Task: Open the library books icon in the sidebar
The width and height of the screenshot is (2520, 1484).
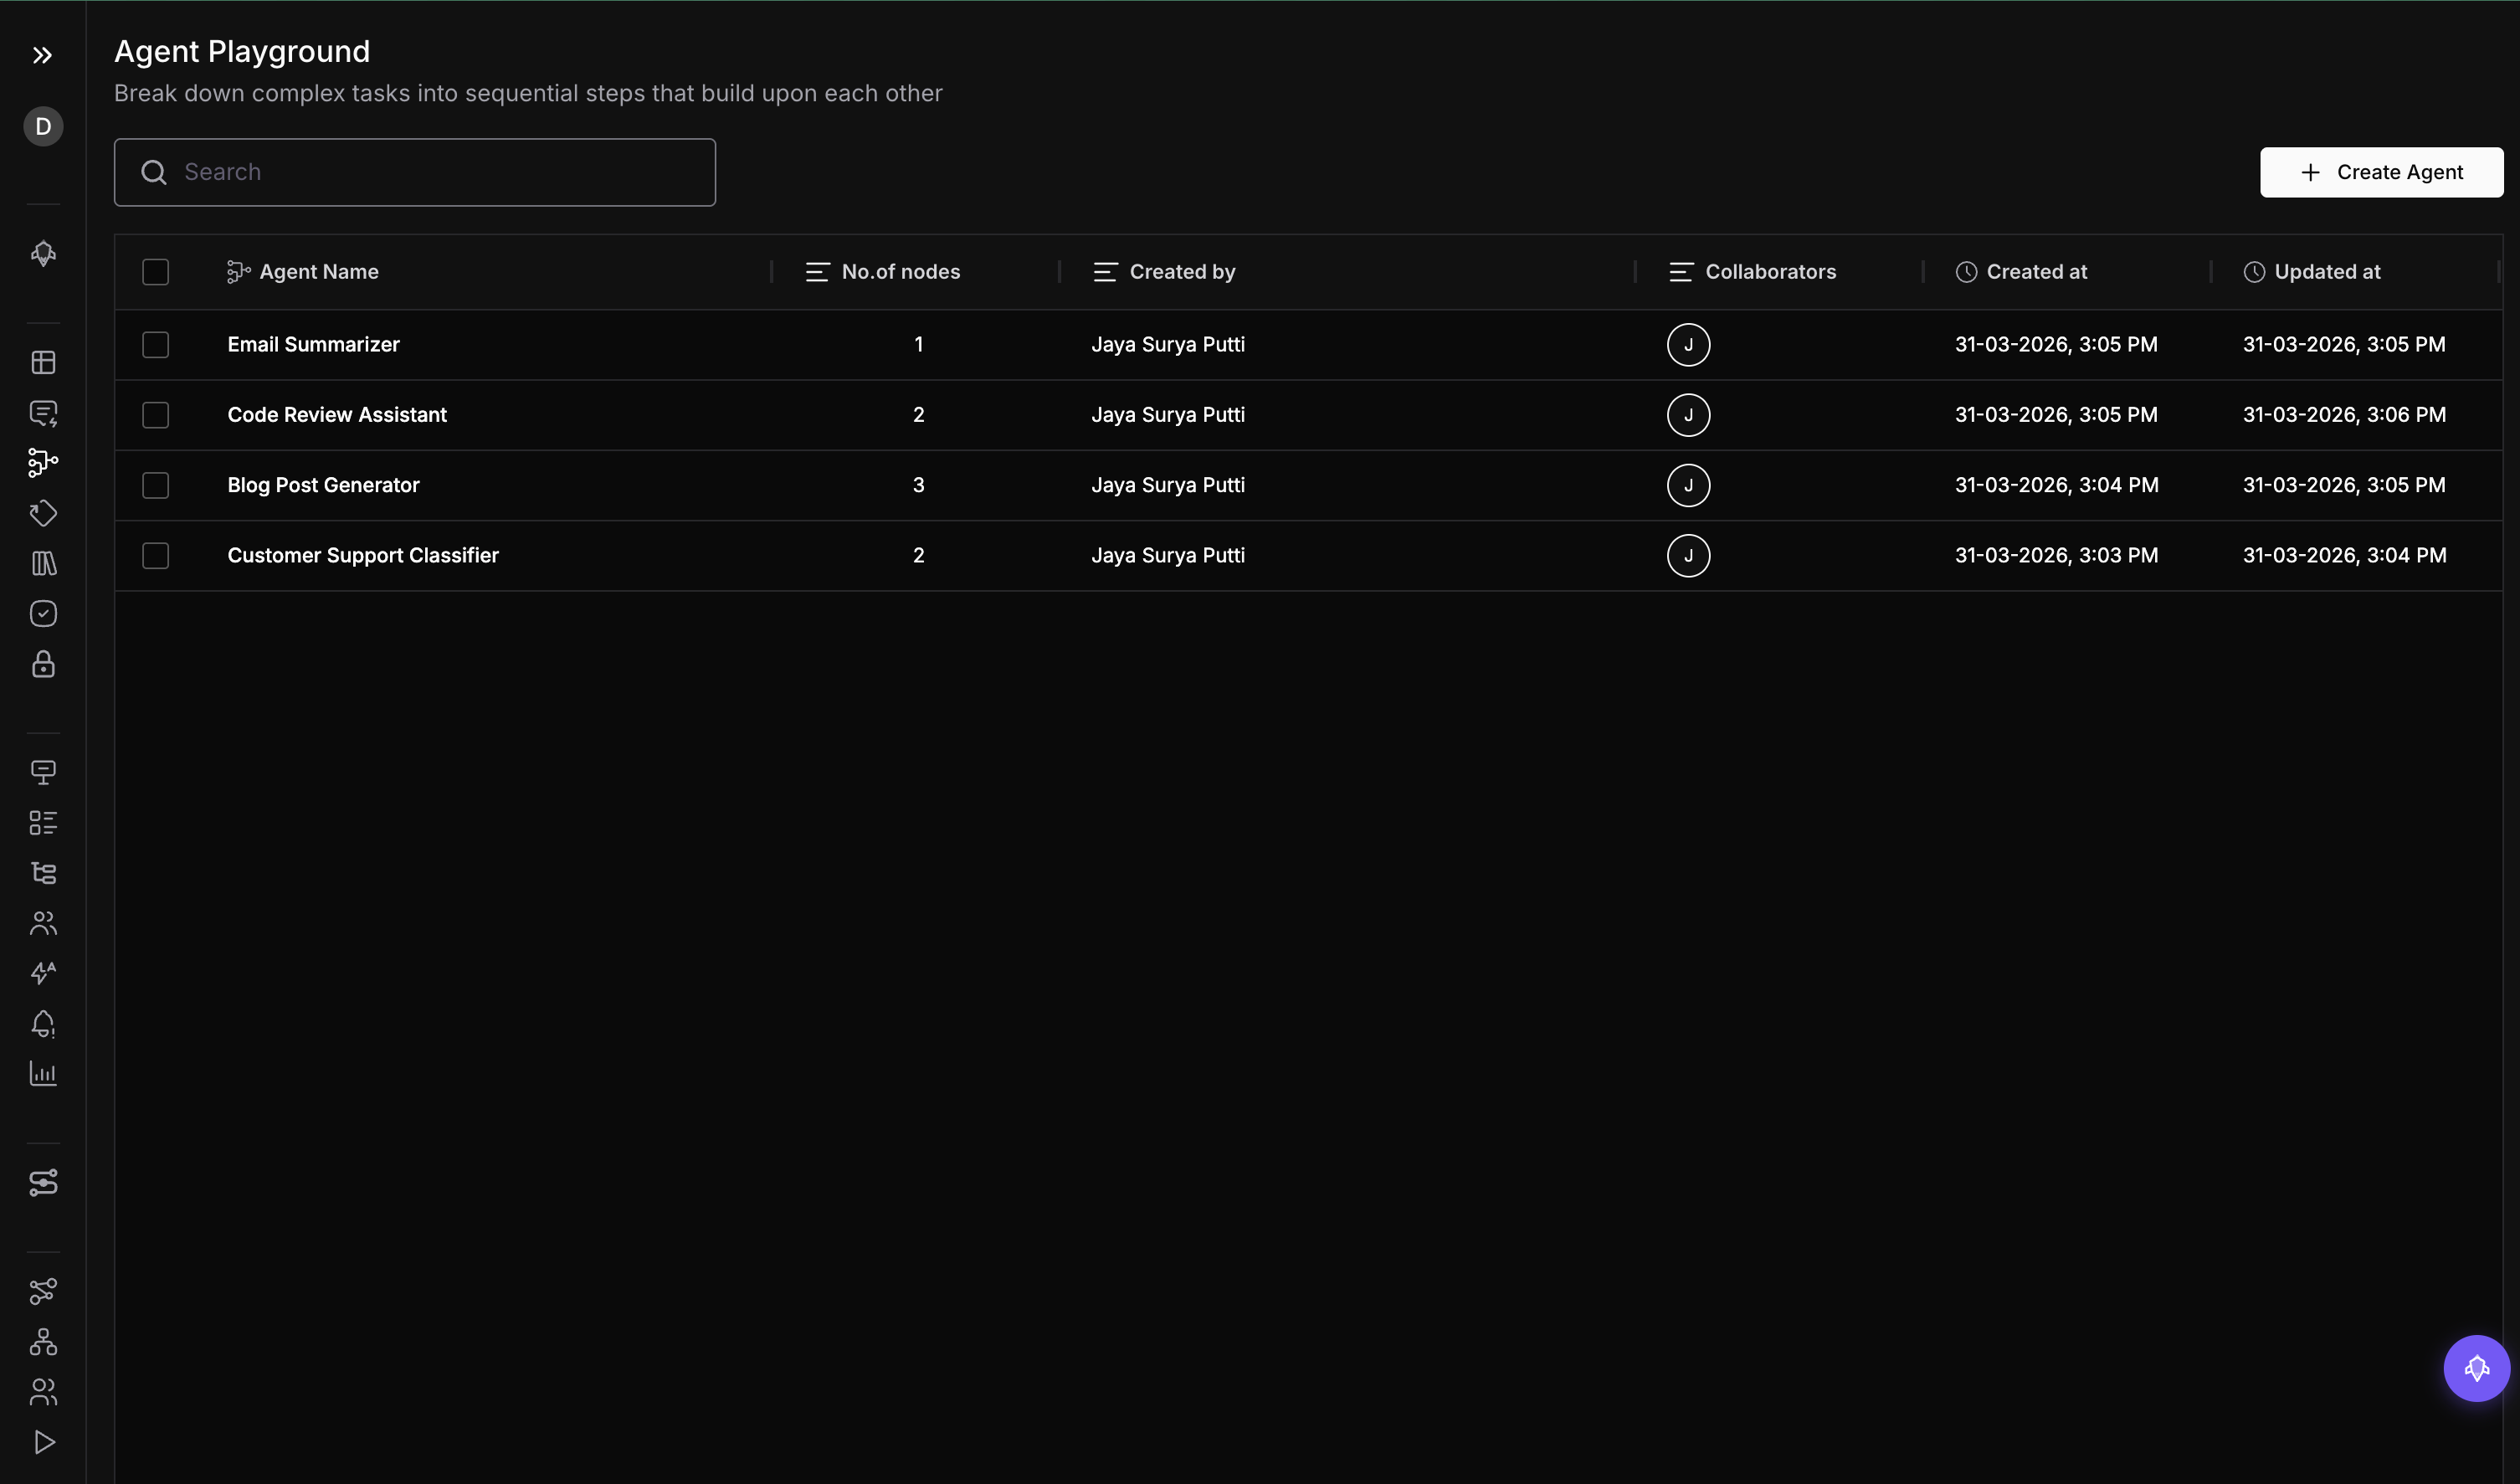Action: [x=43, y=564]
